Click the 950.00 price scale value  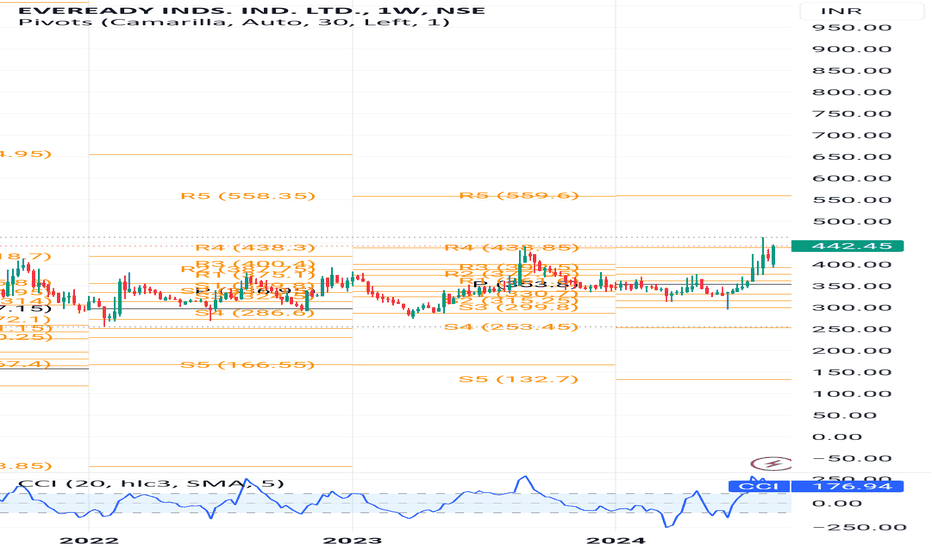point(852,27)
